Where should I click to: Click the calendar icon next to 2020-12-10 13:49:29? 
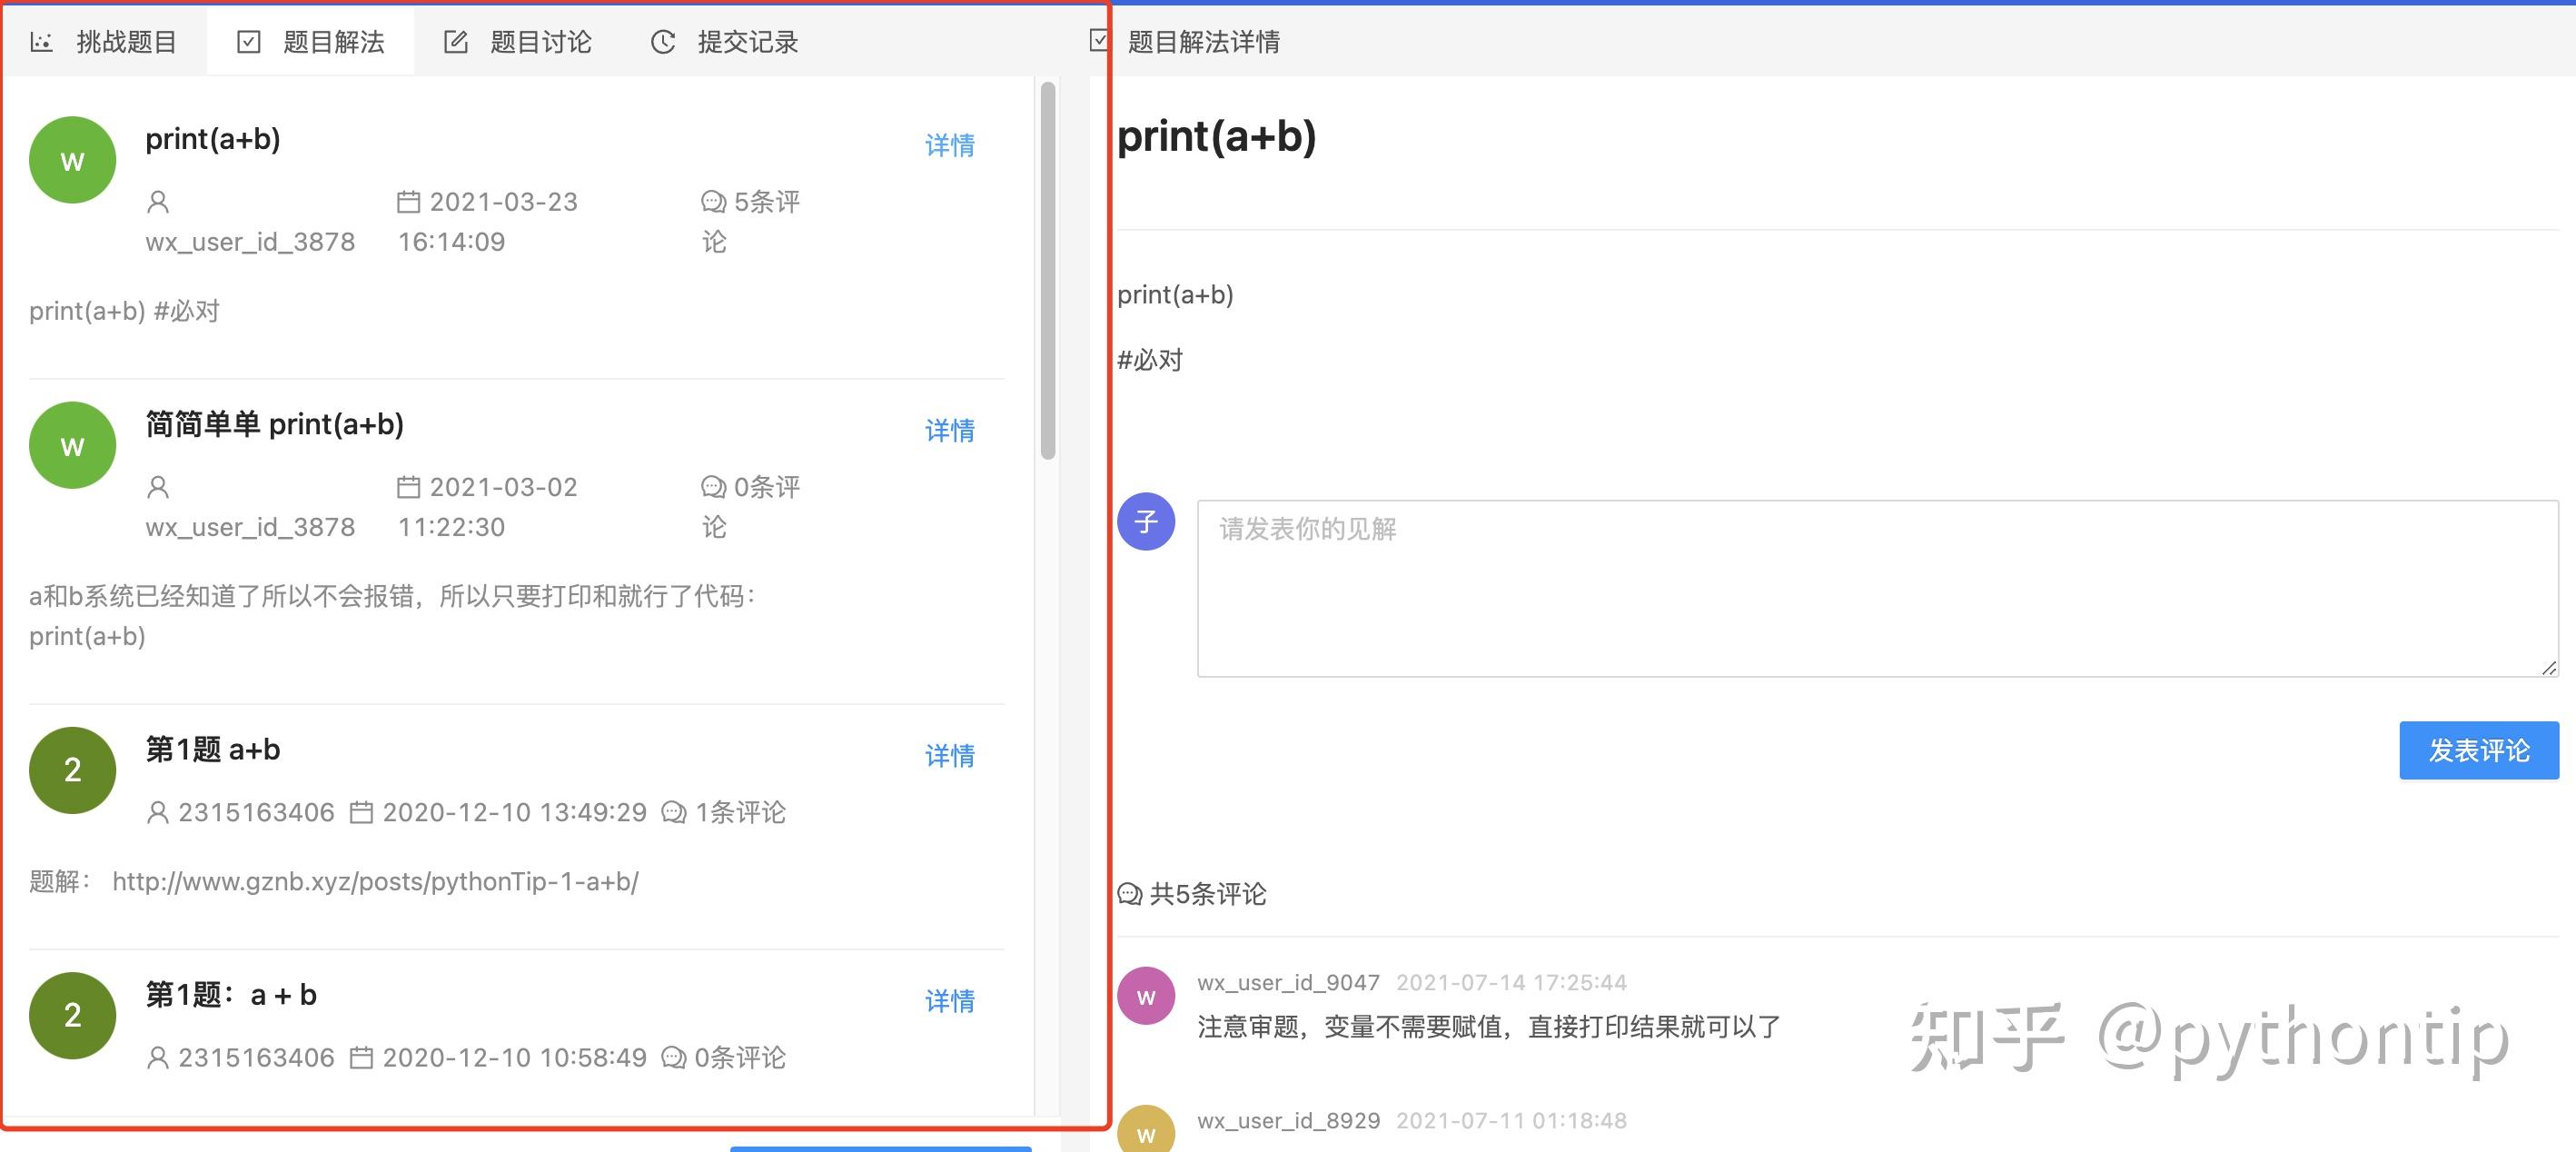[364, 812]
